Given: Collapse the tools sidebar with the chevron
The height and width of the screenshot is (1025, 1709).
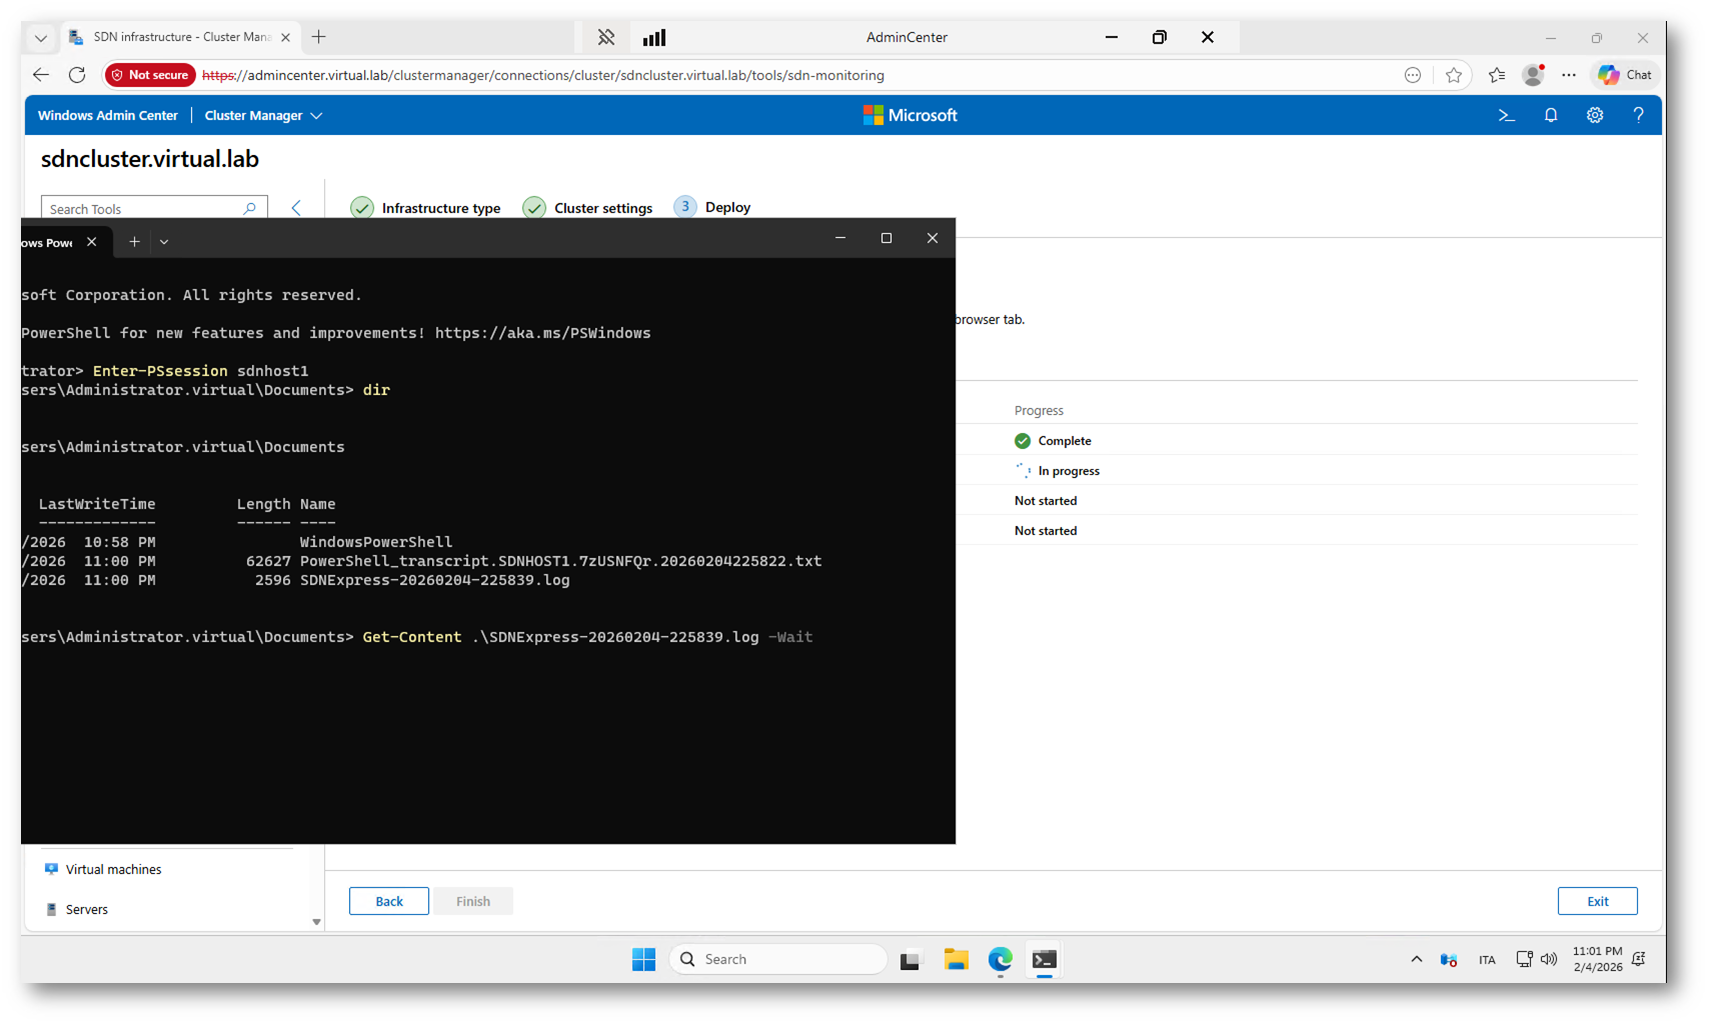Looking at the screenshot, I should click(x=296, y=208).
